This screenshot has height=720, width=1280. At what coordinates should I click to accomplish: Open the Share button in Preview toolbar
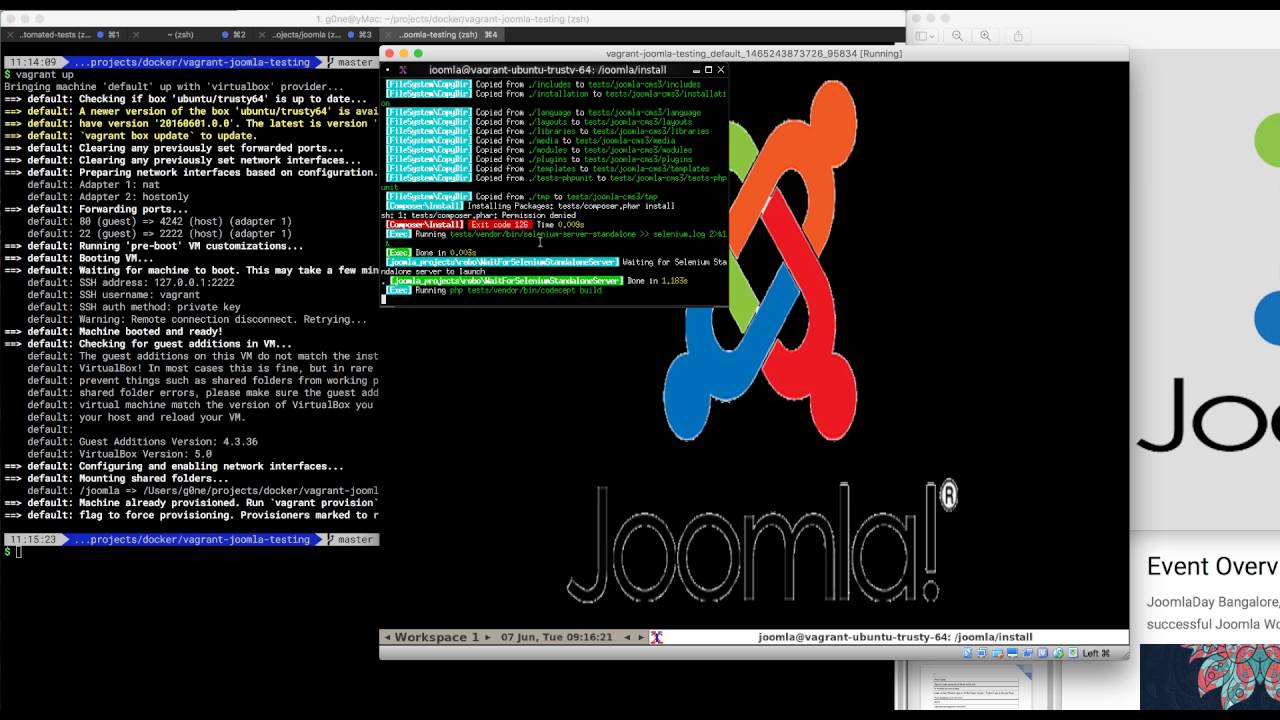tap(1018, 36)
